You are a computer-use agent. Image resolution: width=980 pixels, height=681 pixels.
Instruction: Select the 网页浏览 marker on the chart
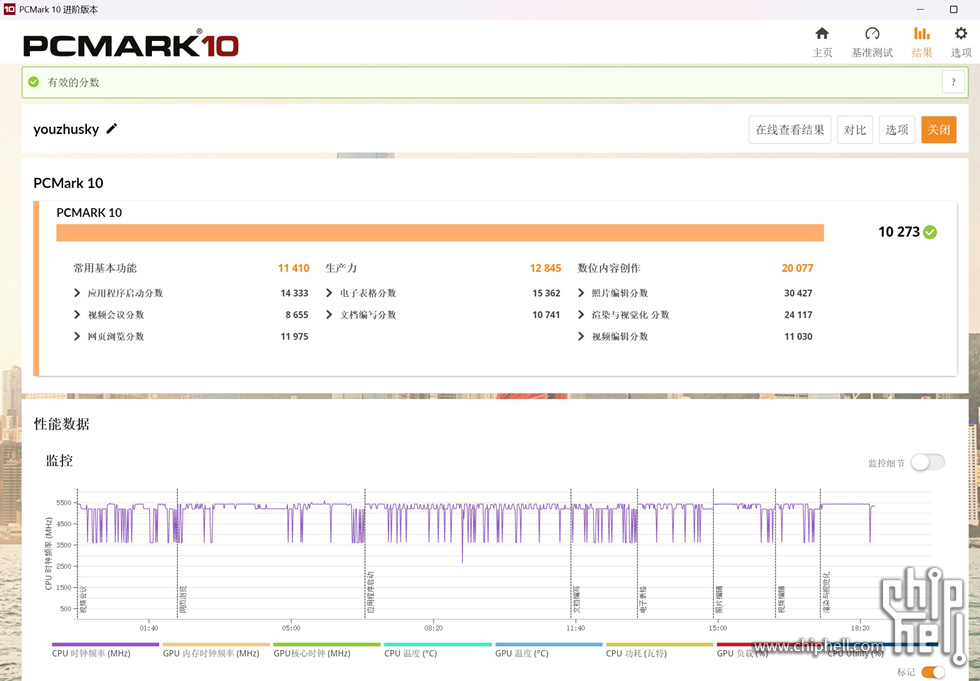(x=183, y=599)
